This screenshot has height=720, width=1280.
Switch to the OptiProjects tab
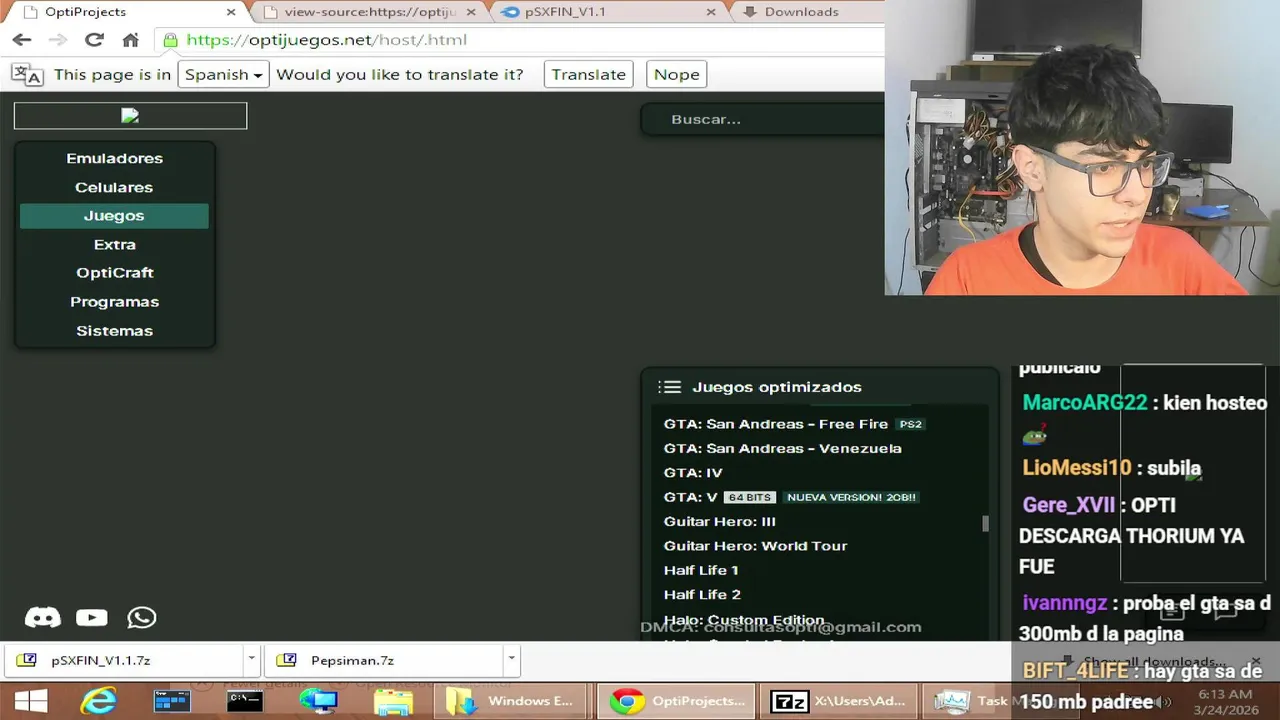click(127, 12)
